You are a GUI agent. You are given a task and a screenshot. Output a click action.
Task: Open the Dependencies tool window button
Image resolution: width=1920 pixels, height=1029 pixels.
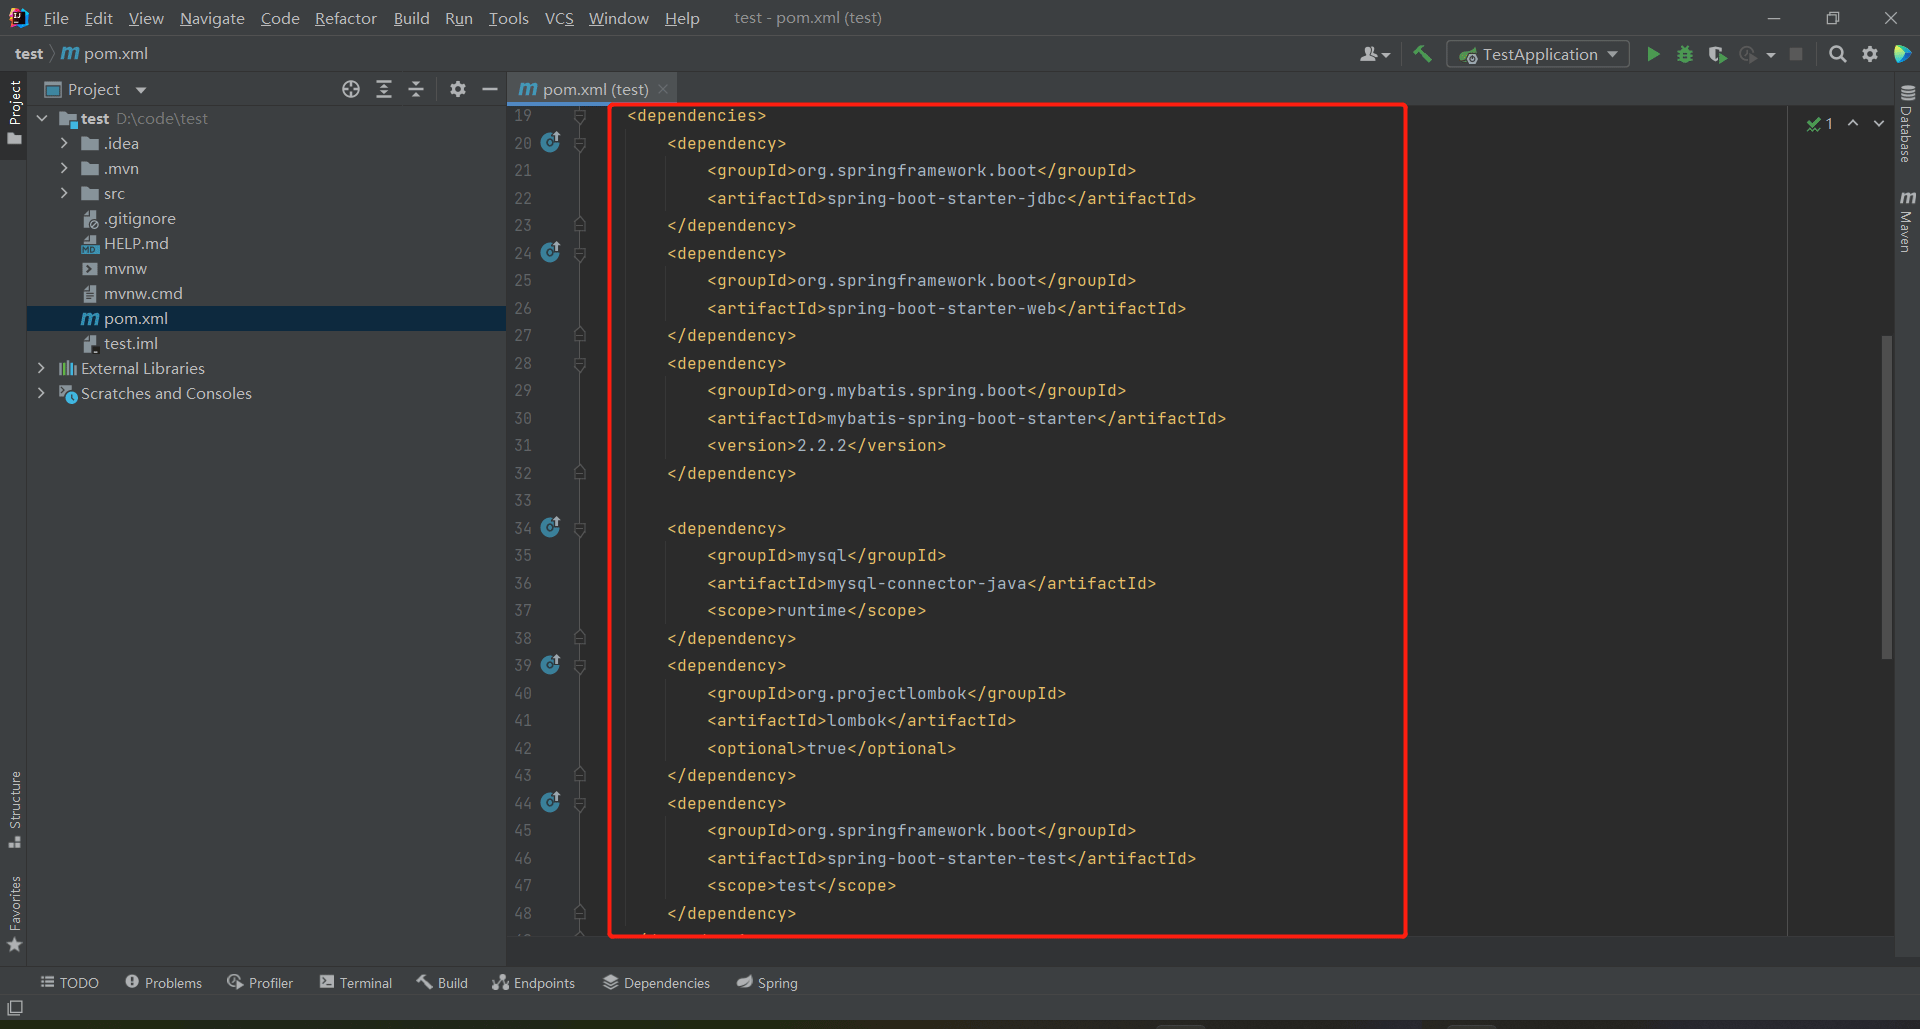pos(656,983)
